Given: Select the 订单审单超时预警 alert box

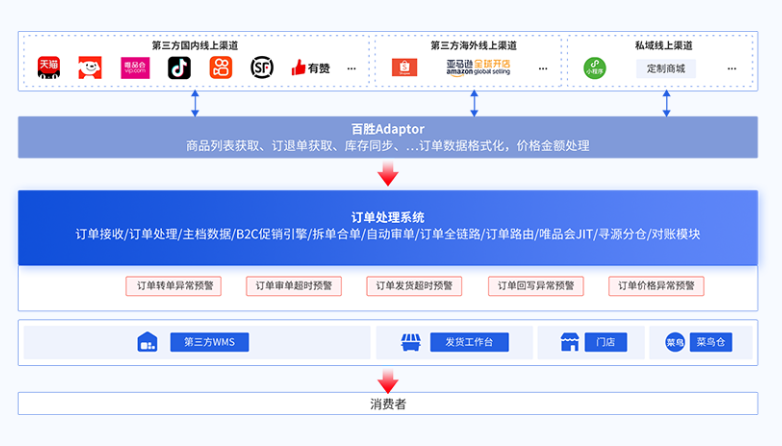Looking at the screenshot, I should 294,286.
